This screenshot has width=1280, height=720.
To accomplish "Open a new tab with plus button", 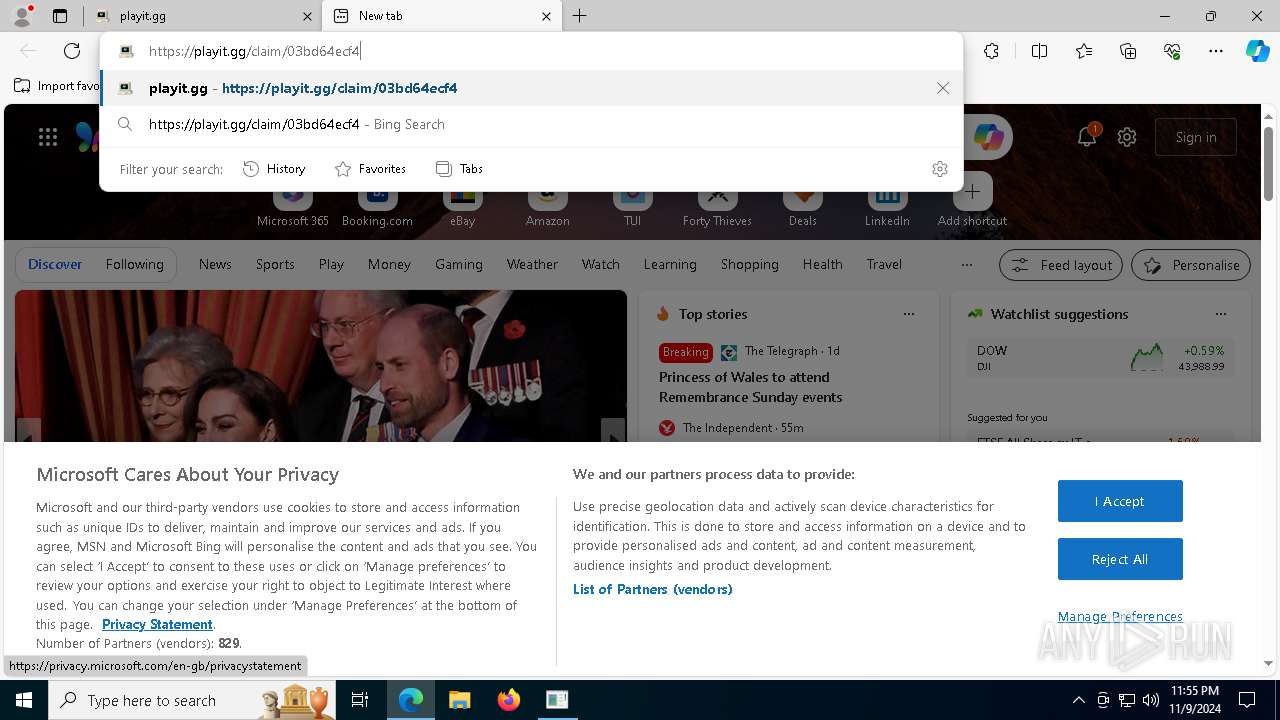I will tap(580, 16).
